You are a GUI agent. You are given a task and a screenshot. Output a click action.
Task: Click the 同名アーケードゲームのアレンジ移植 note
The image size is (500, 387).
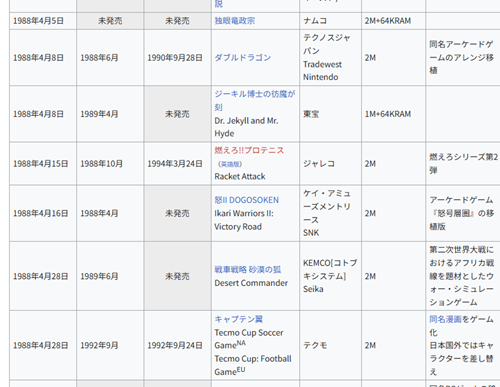click(x=461, y=57)
